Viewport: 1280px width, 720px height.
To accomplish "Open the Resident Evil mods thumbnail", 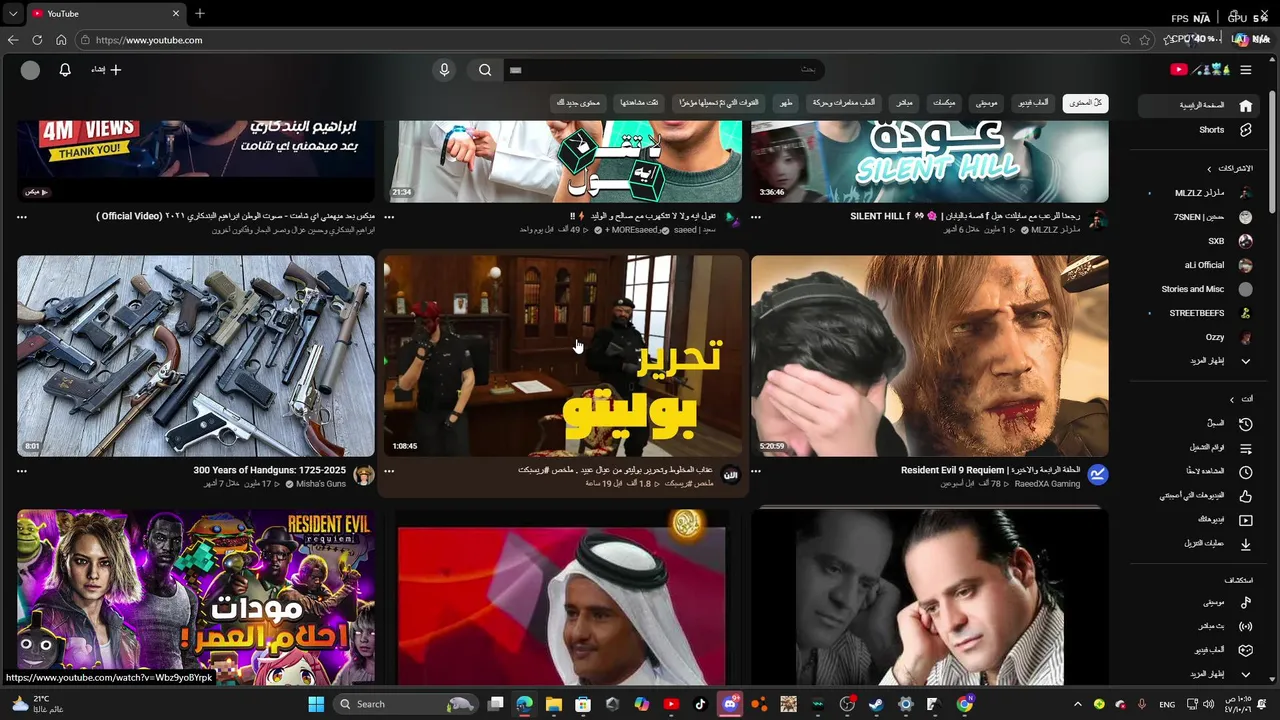I will [196, 598].
